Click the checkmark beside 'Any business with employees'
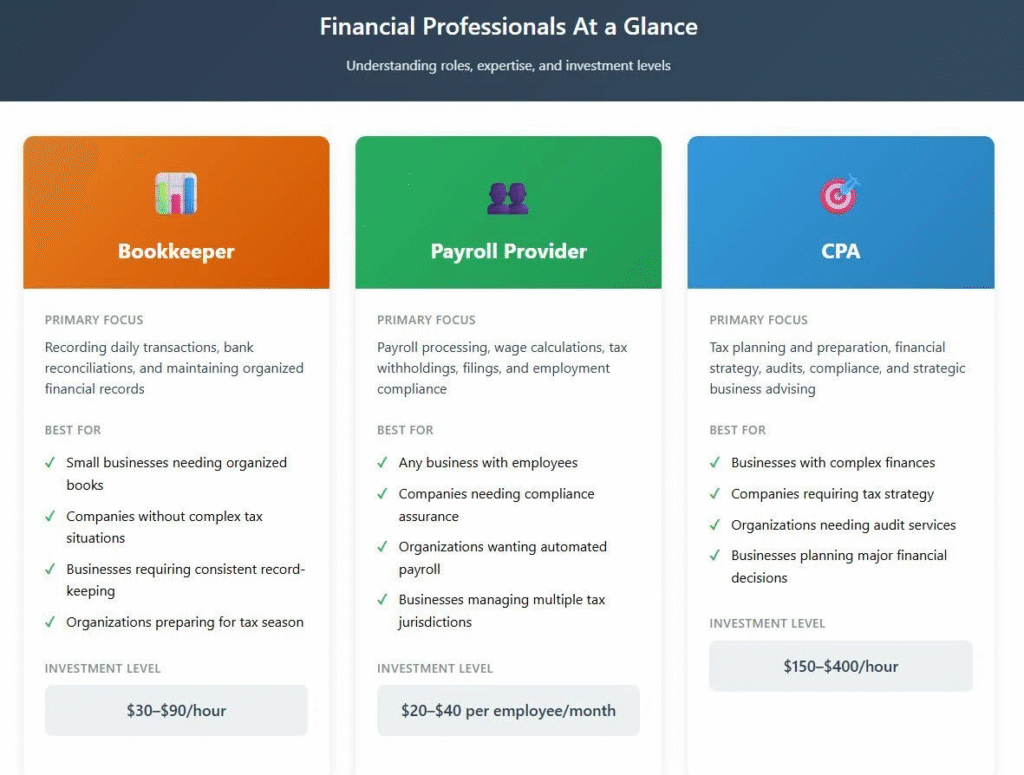 click(383, 463)
